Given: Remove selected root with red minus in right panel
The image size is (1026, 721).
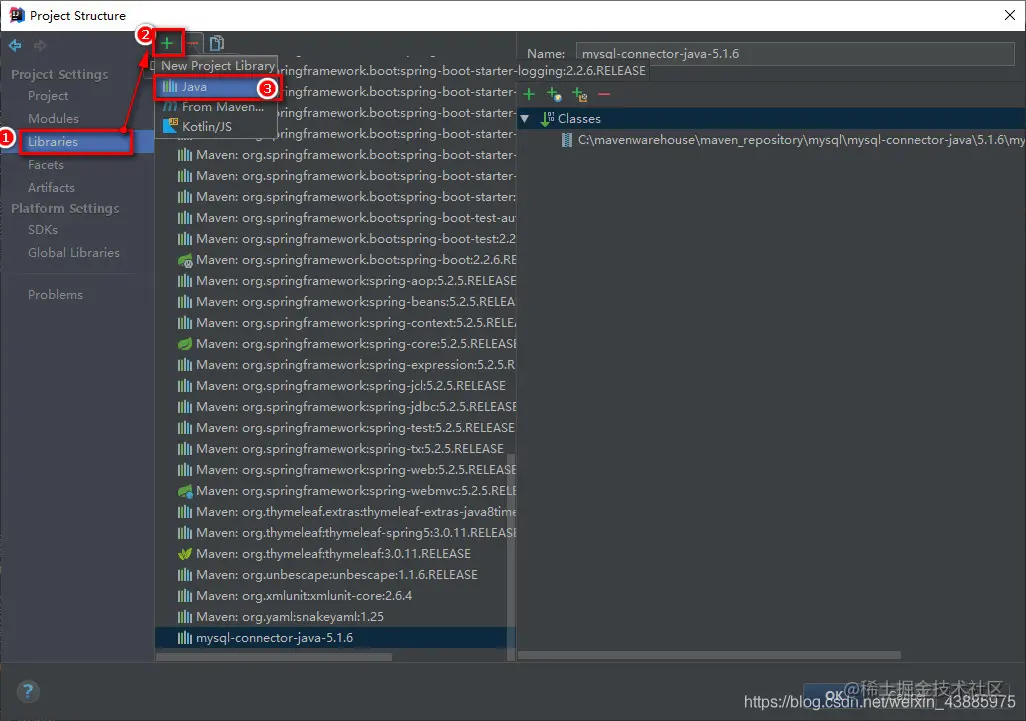Looking at the screenshot, I should 603,94.
